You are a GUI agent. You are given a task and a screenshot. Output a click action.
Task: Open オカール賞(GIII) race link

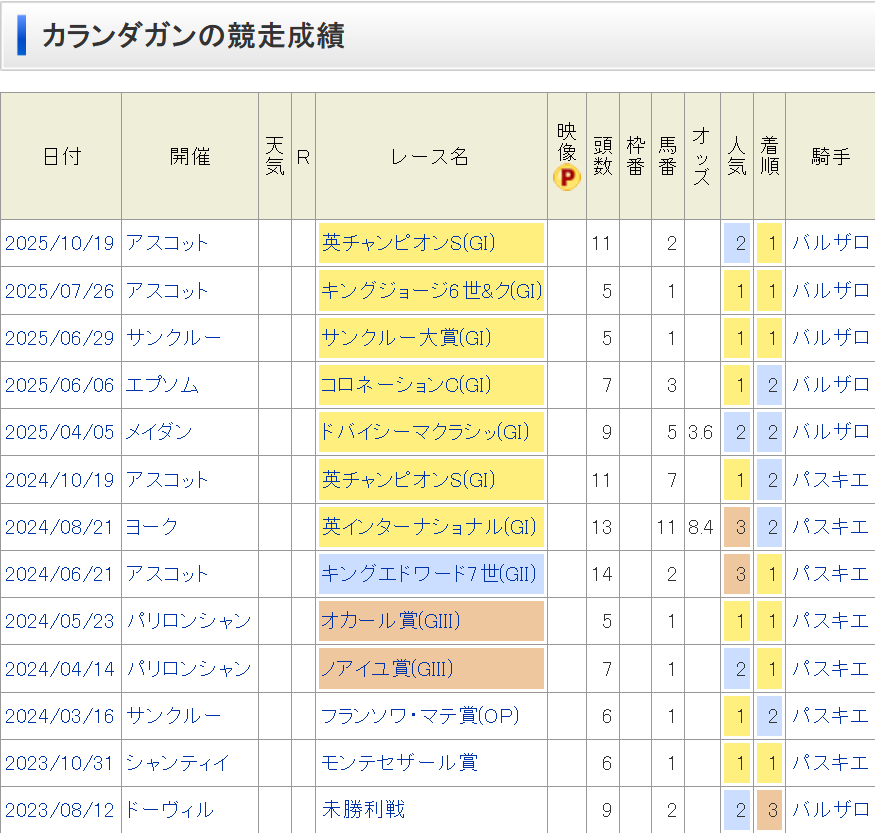click(391, 621)
